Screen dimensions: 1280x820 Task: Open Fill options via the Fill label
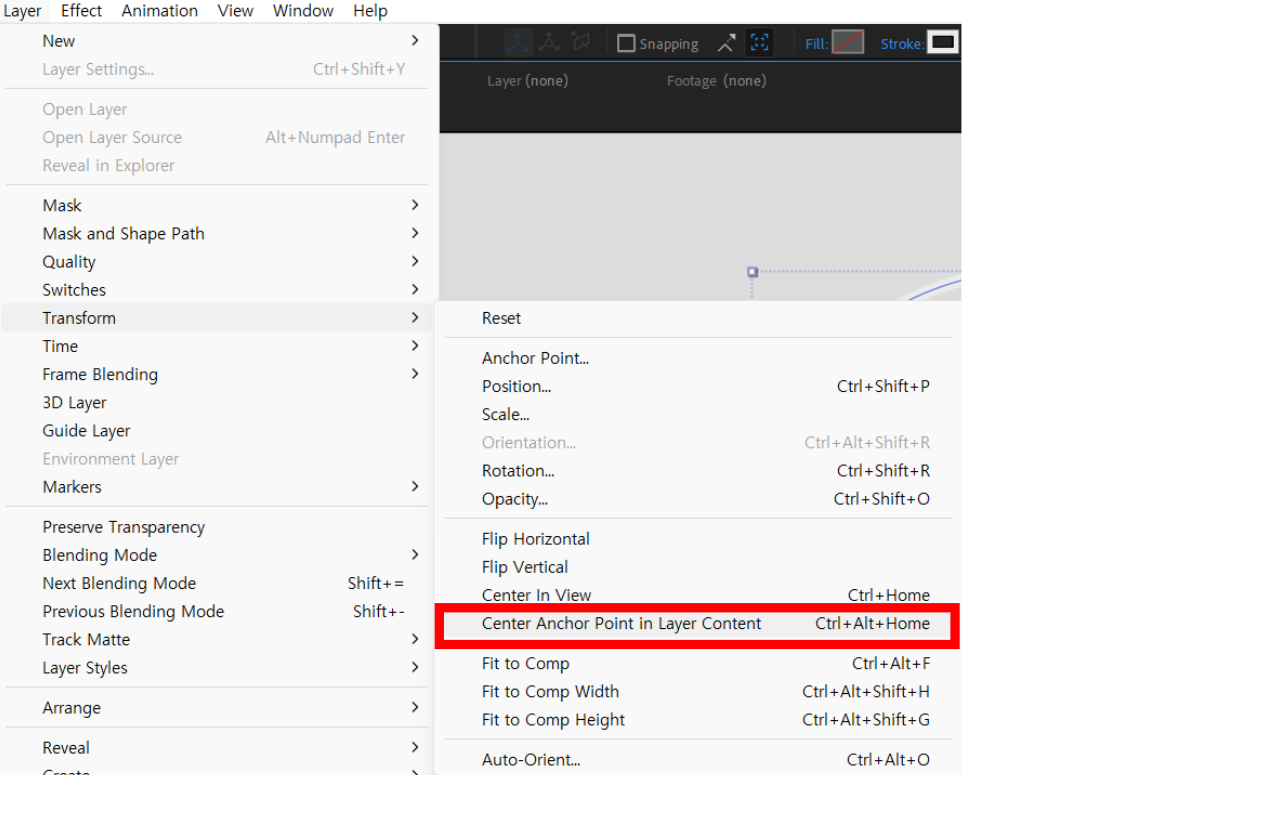coord(816,44)
